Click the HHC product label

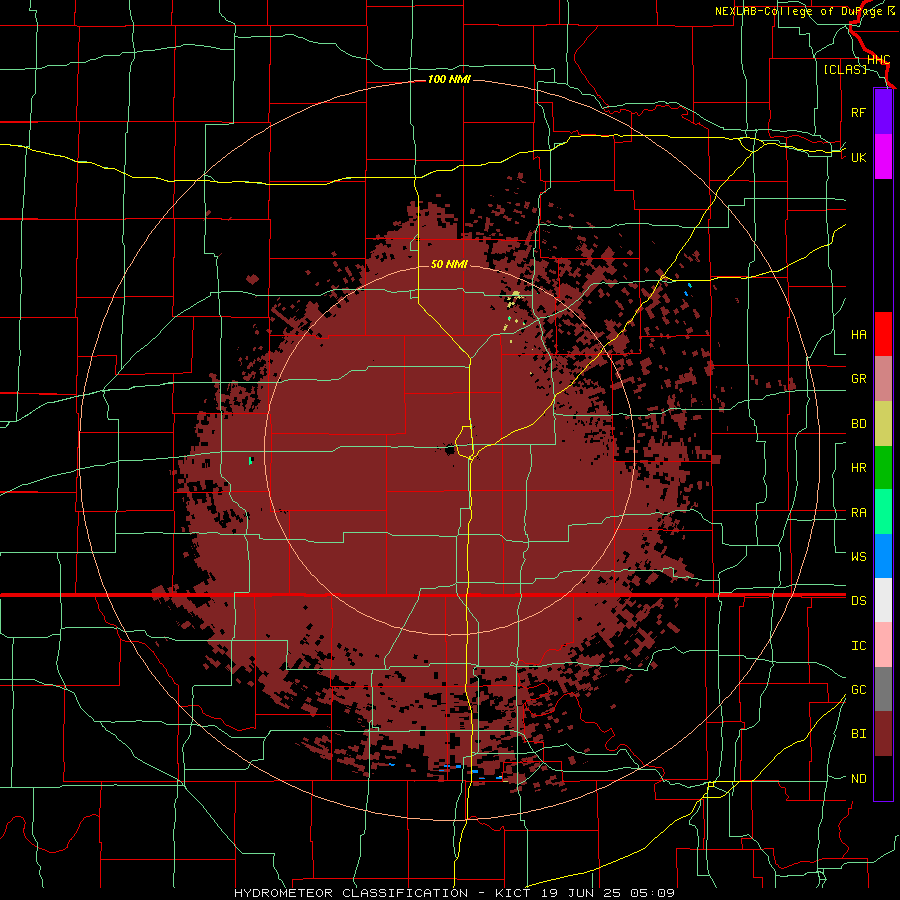878,59
